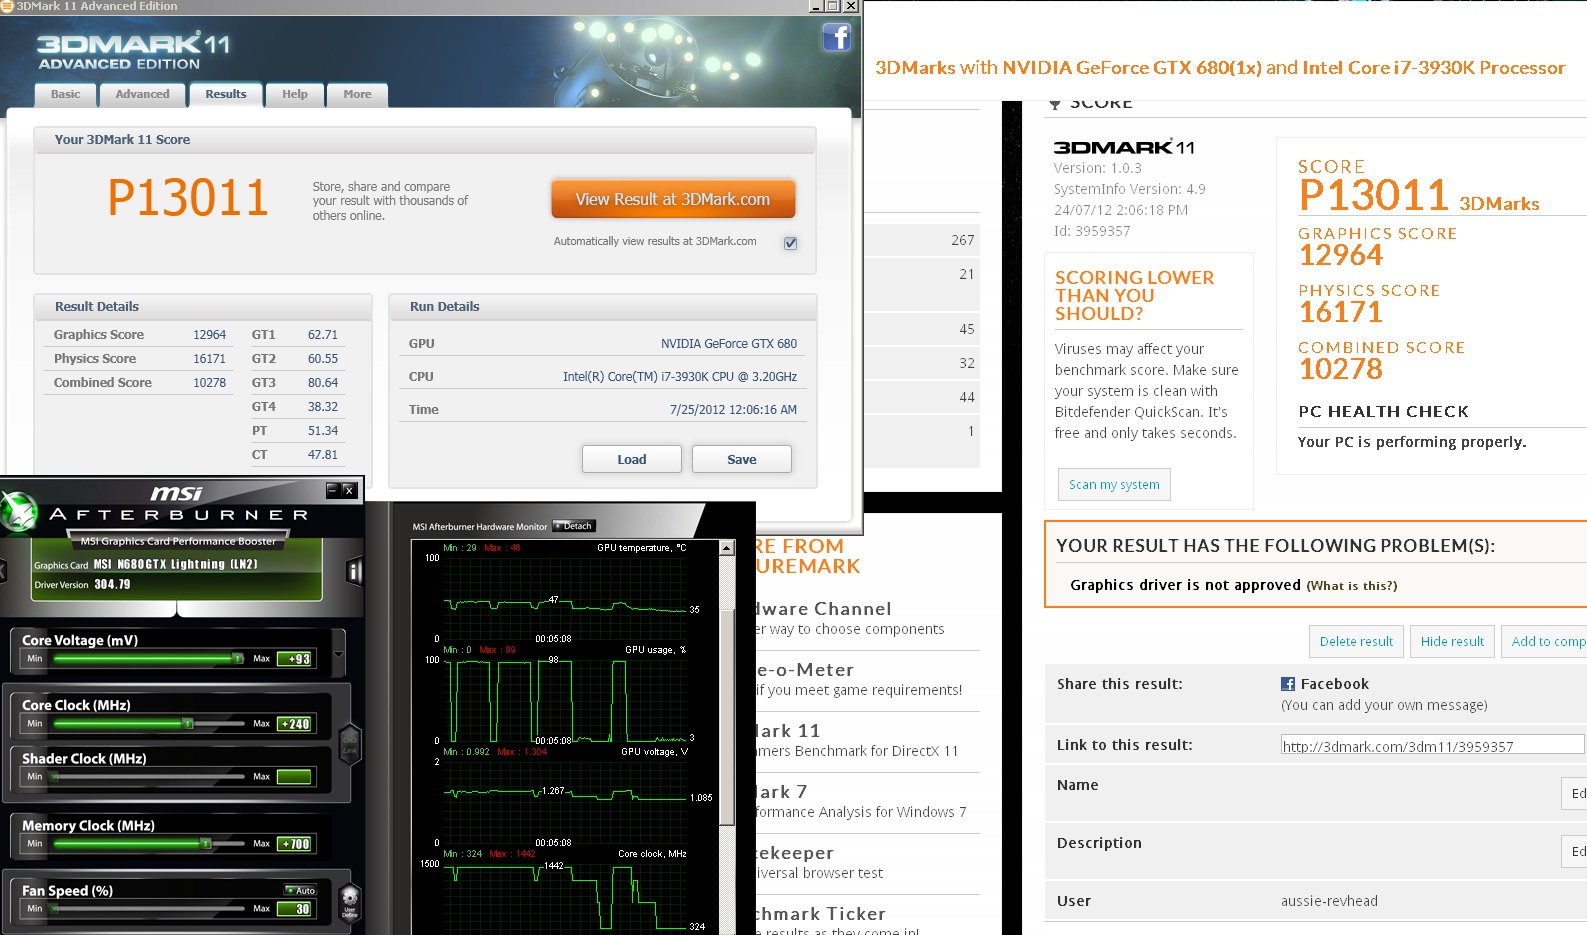Click the link to this result URL field
The width and height of the screenshot is (1587, 935).
[1432, 745]
